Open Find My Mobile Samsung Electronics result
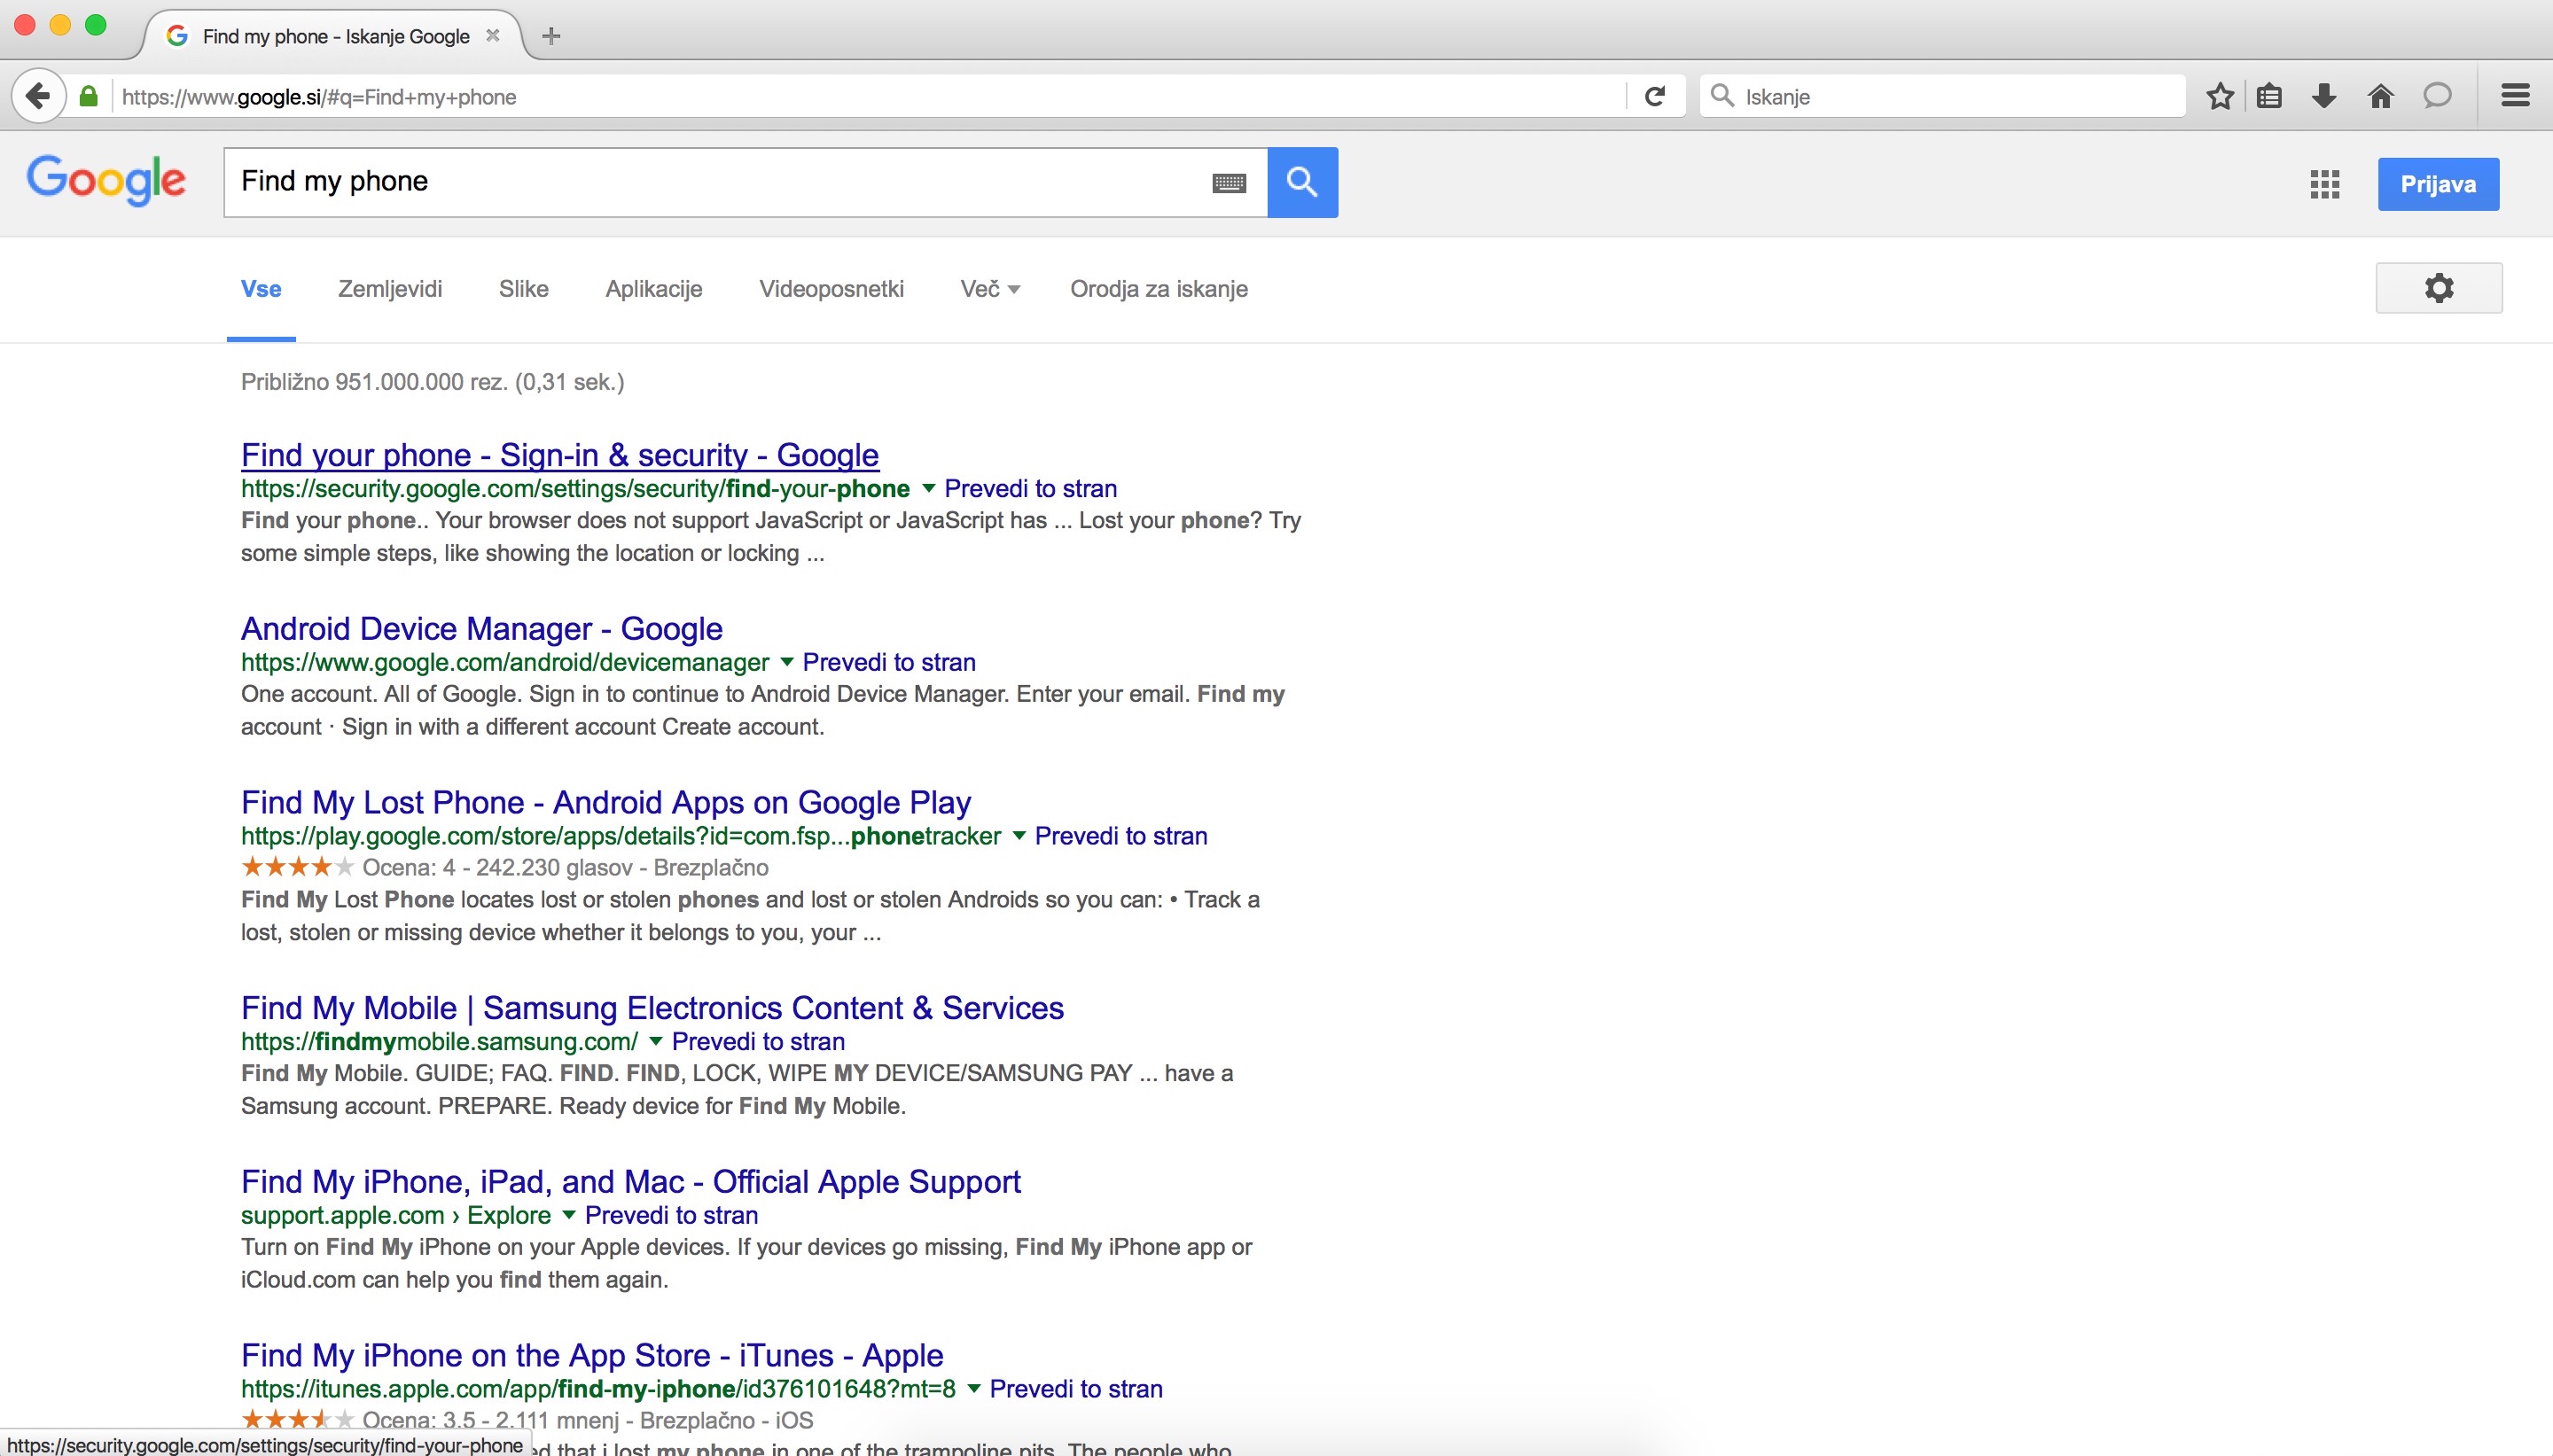Viewport: 2553px width, 1456px height. point(652,1008)
